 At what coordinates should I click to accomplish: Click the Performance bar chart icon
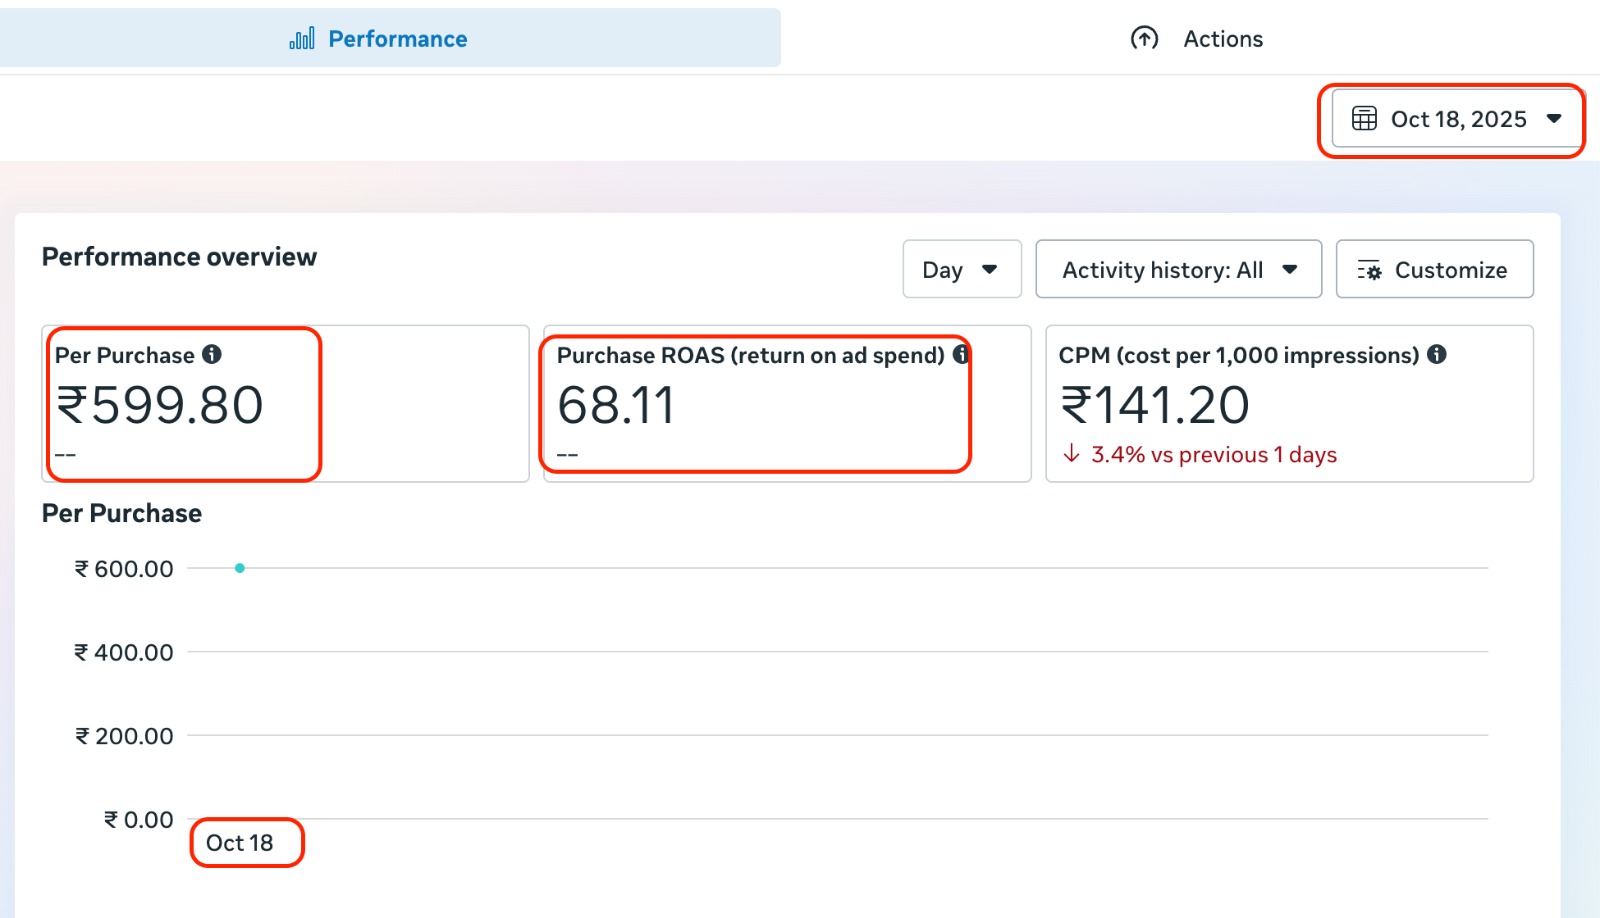coord(302,38)
